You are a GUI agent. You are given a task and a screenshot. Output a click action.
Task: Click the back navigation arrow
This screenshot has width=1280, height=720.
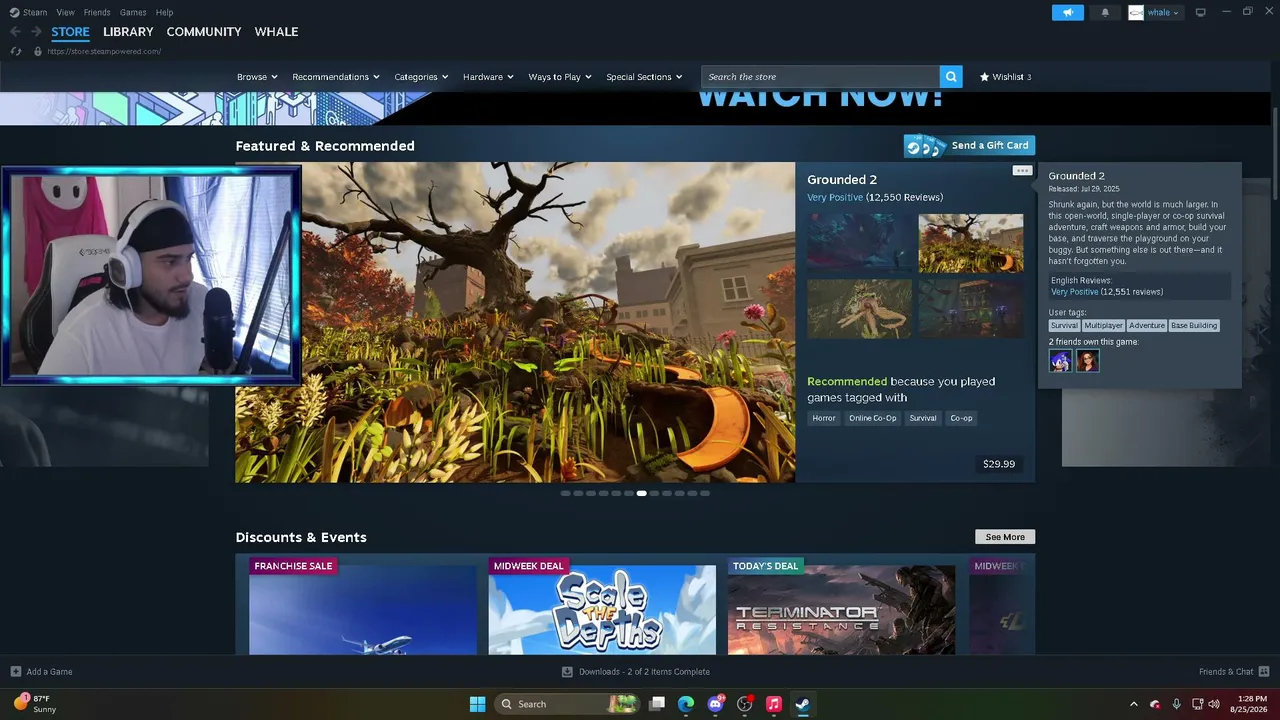coord(15,32)
